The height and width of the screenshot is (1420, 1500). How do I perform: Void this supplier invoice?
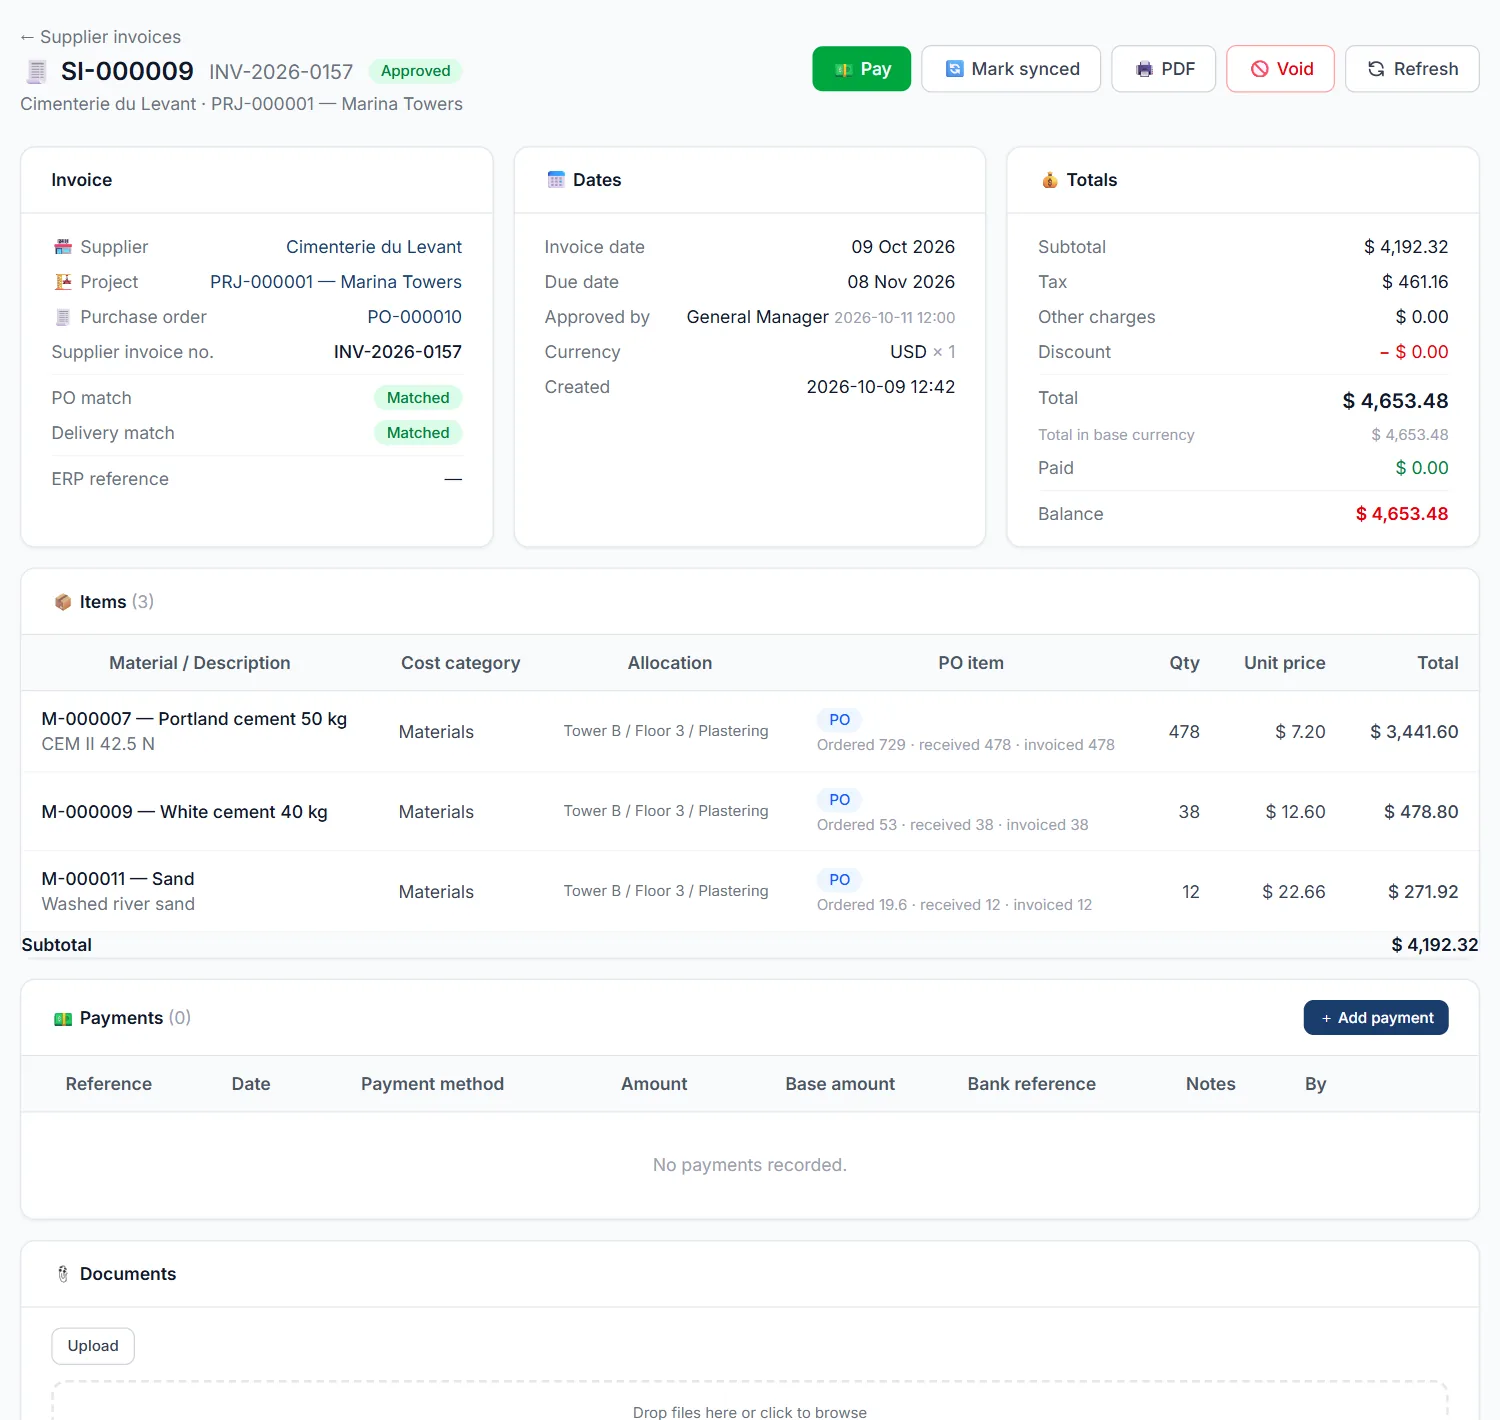1280,69
